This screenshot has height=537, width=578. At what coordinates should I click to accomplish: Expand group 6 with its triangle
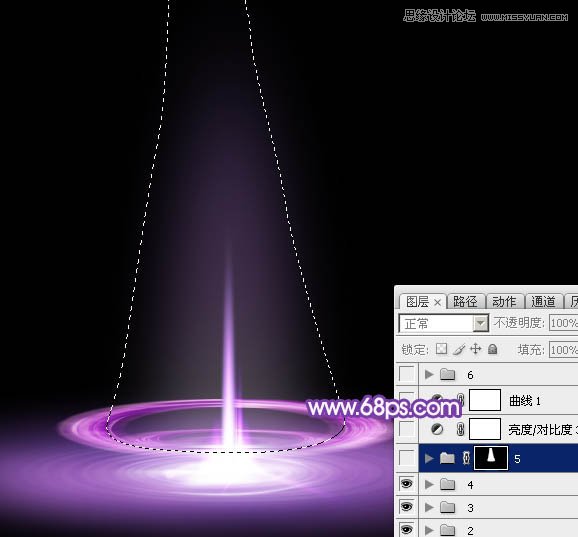click(429, 374)
